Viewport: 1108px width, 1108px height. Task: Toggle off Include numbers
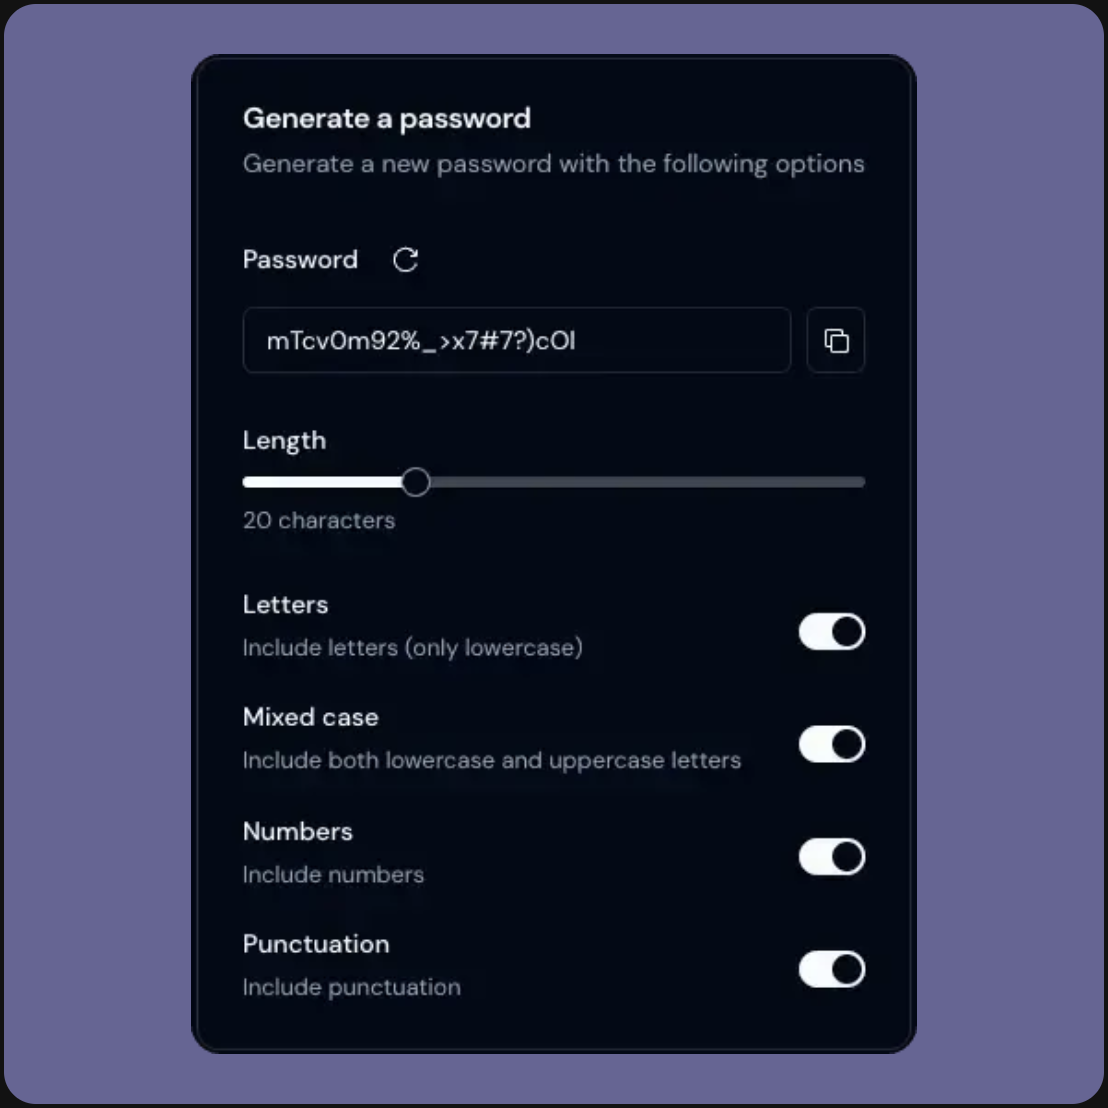pos(832,857)
